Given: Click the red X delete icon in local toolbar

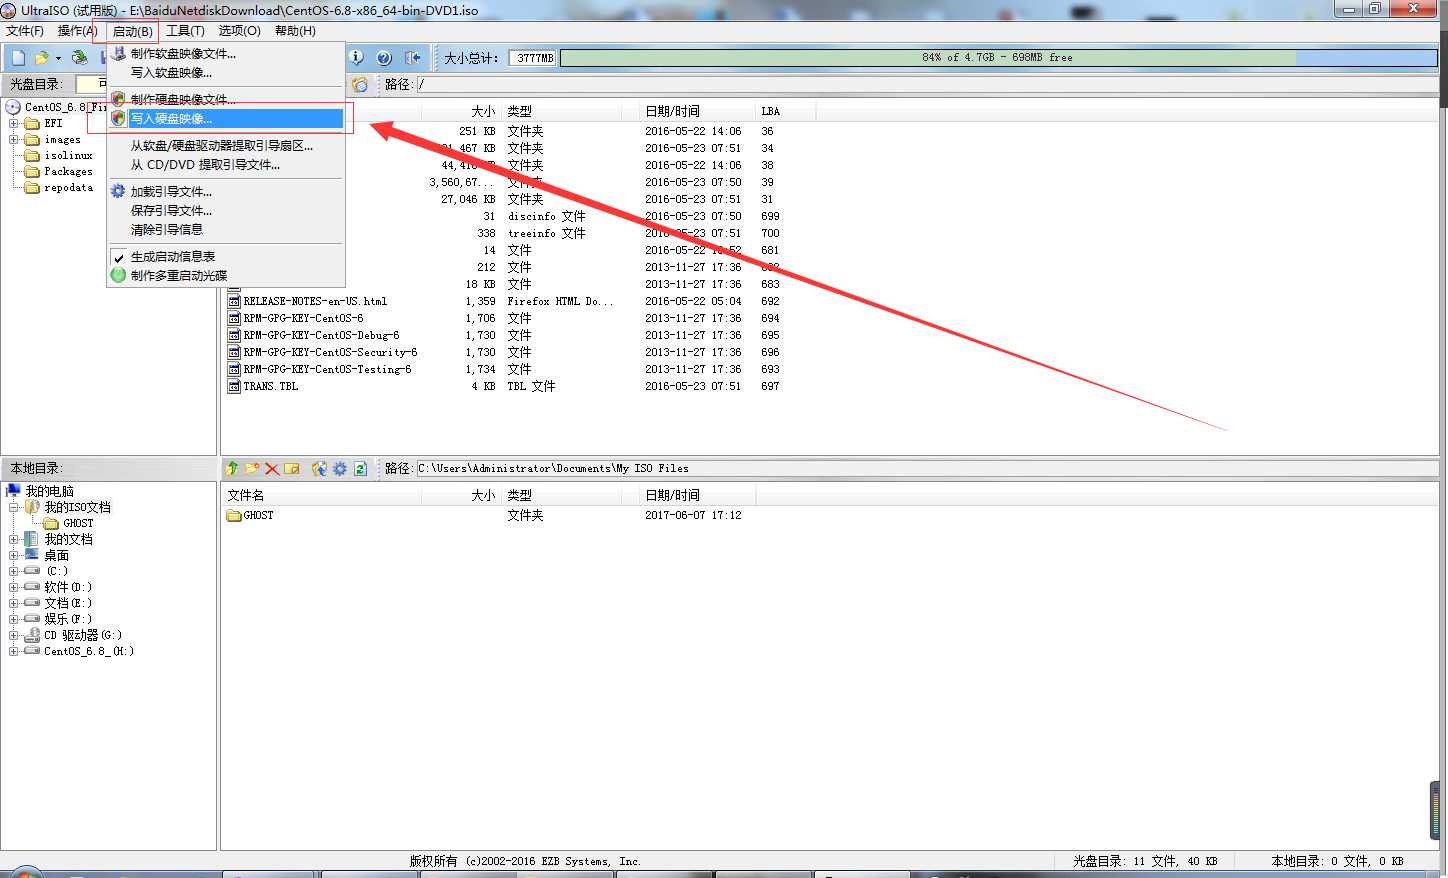Looking at the screenshot, I should pyautogui.click(x=272, y=468).
